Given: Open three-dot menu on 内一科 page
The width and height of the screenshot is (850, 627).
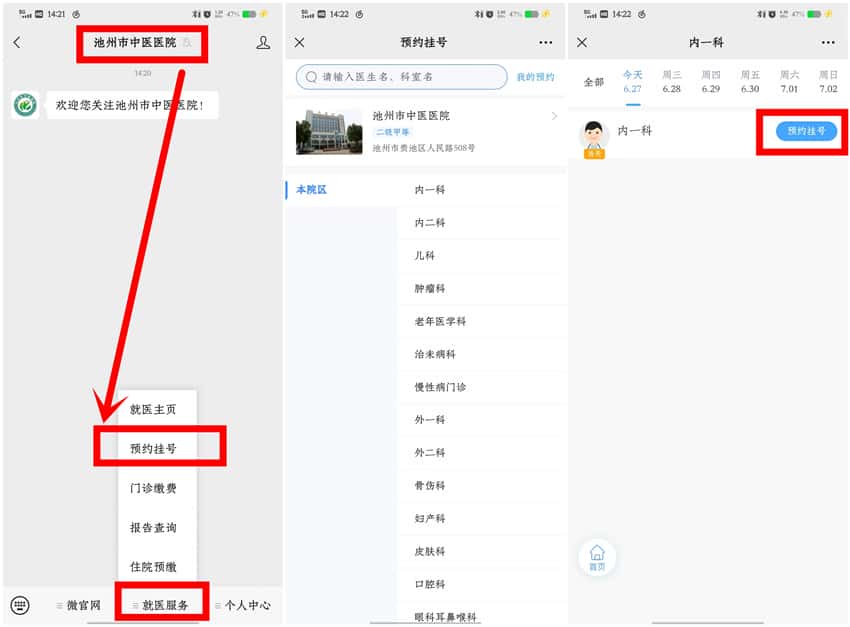Looking at the screenshot, I should 828,43.
